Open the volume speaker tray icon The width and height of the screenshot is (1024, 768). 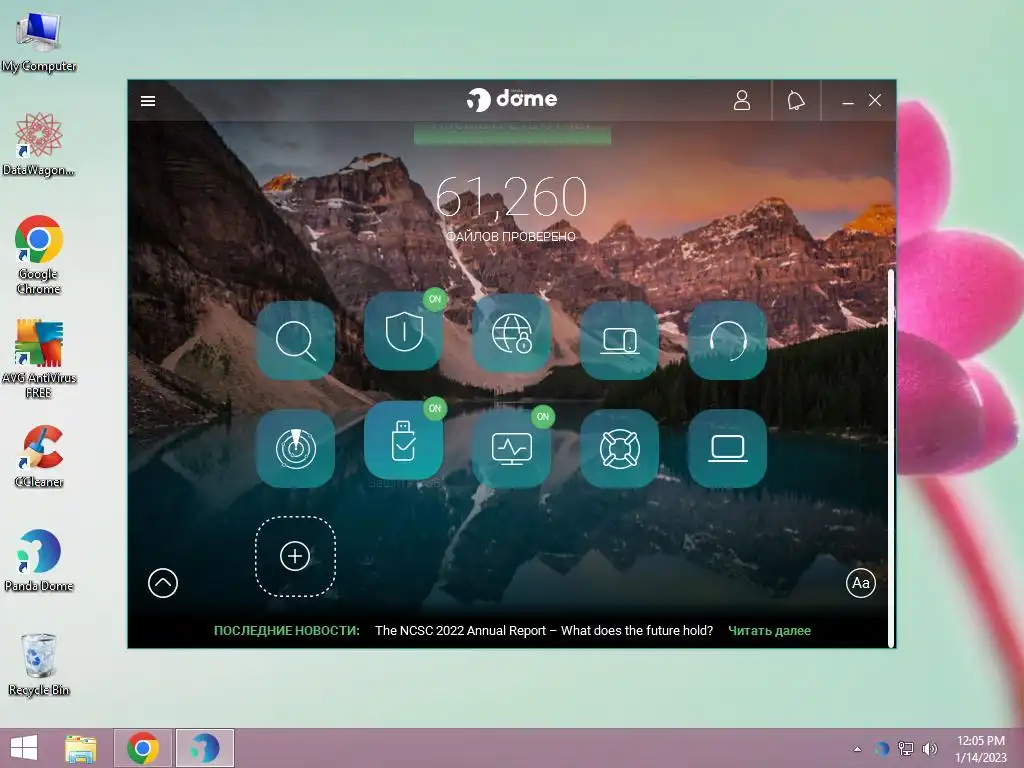930,748
